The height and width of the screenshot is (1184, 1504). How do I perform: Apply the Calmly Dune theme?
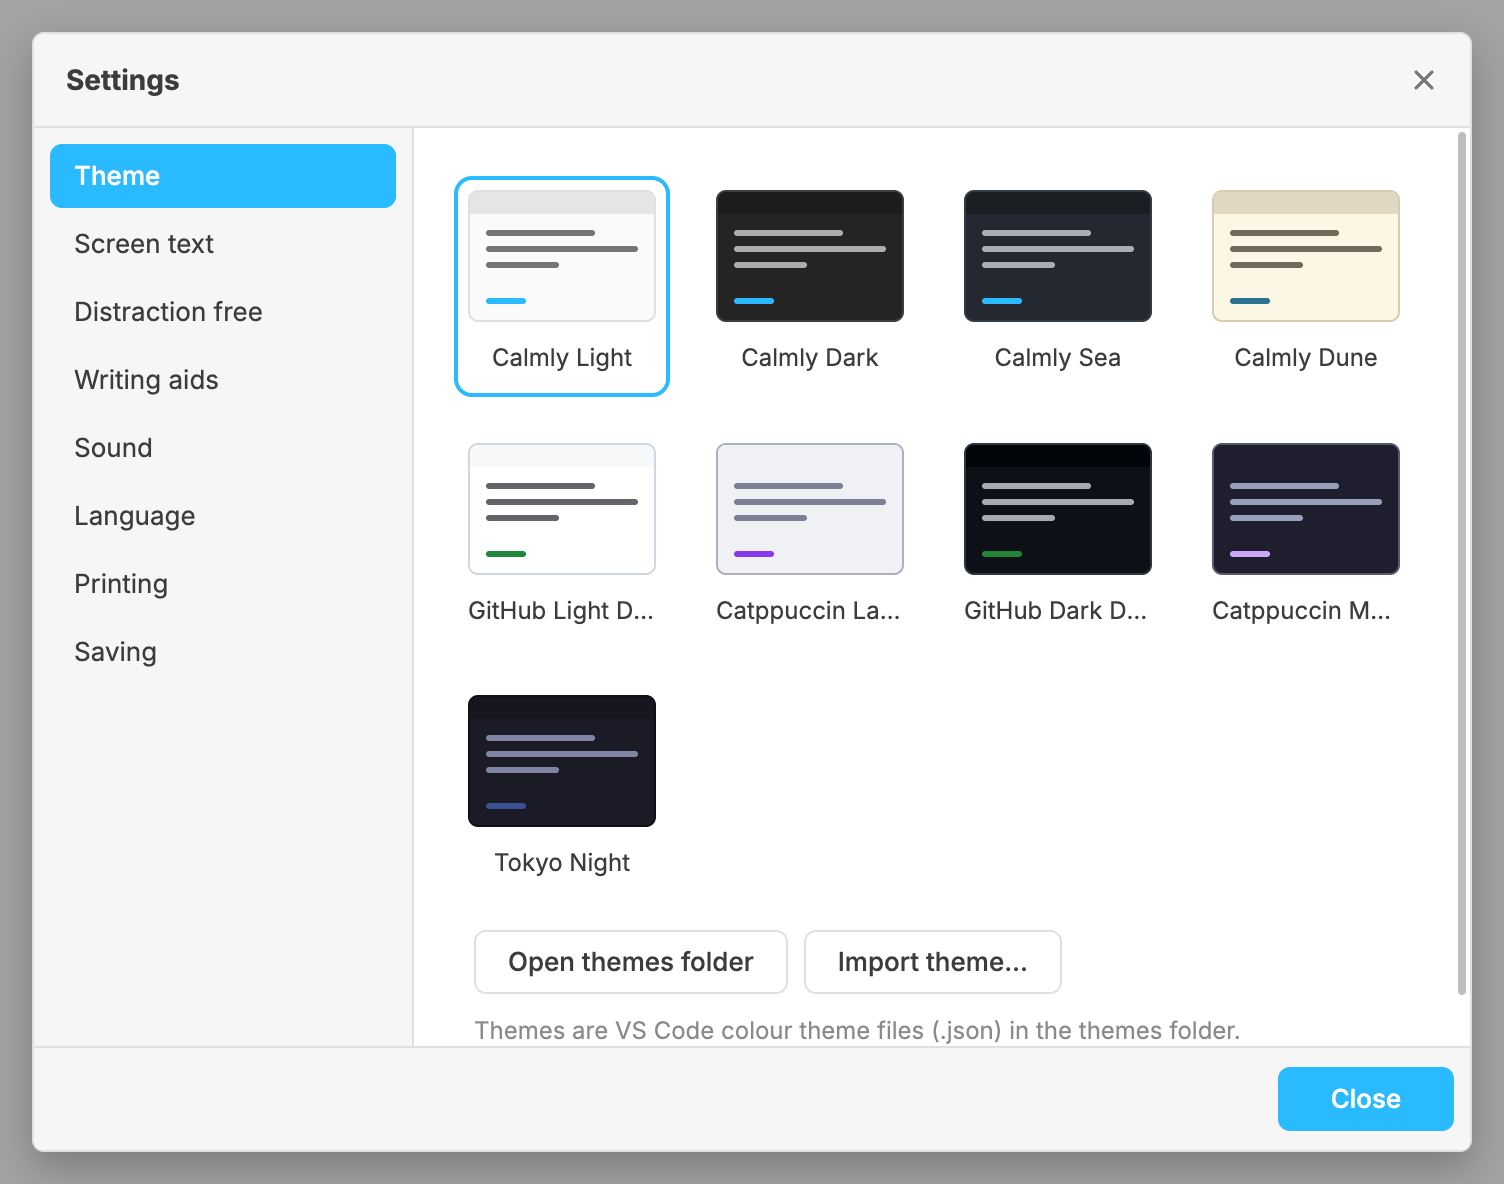coord(1306,286)
